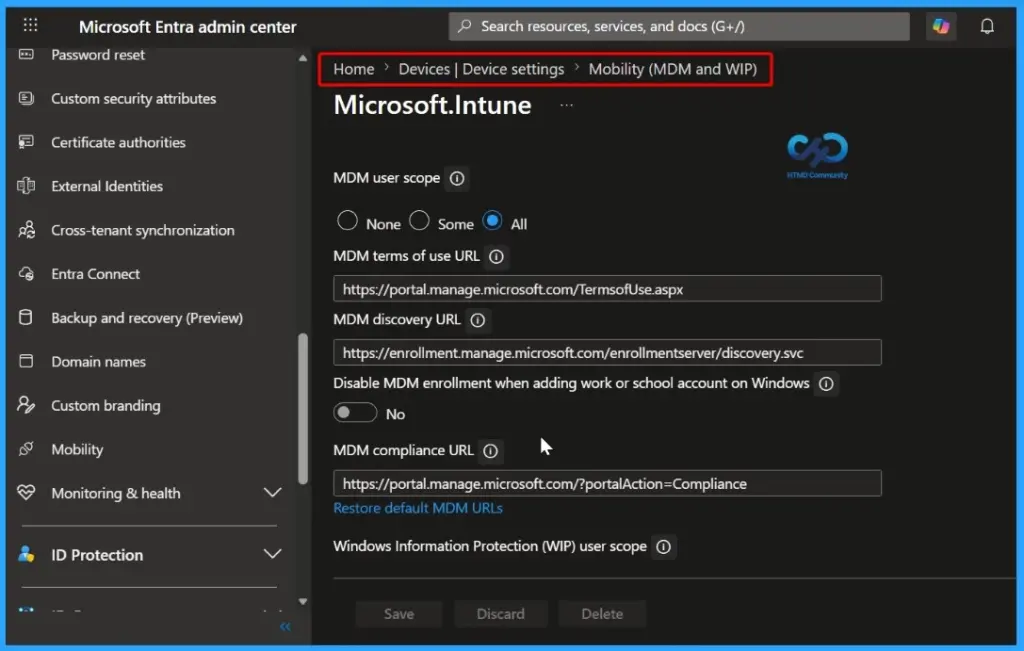Viewport: 1024px width, 651px height.
Task: Focus the MDM terms of use URL field
Action: [607, 289]
